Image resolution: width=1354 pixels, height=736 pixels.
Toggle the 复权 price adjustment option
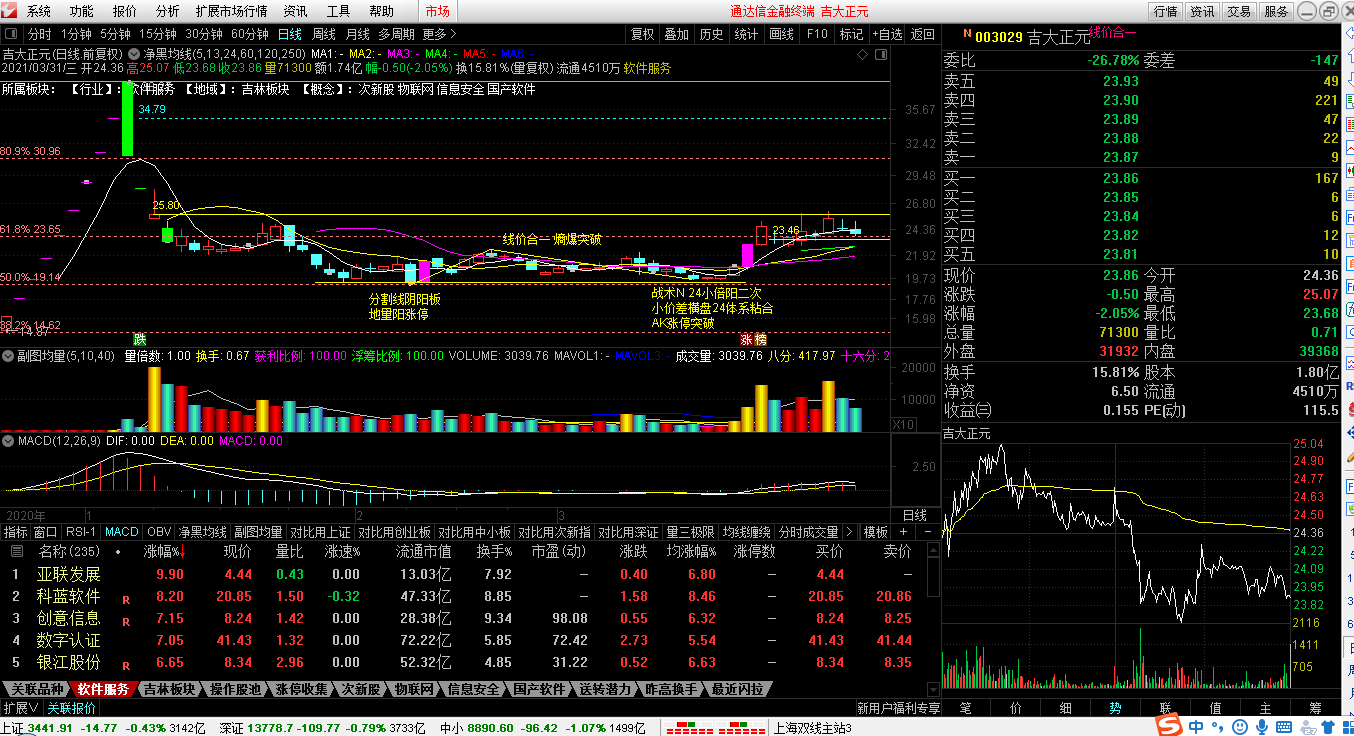coord(643,34)
